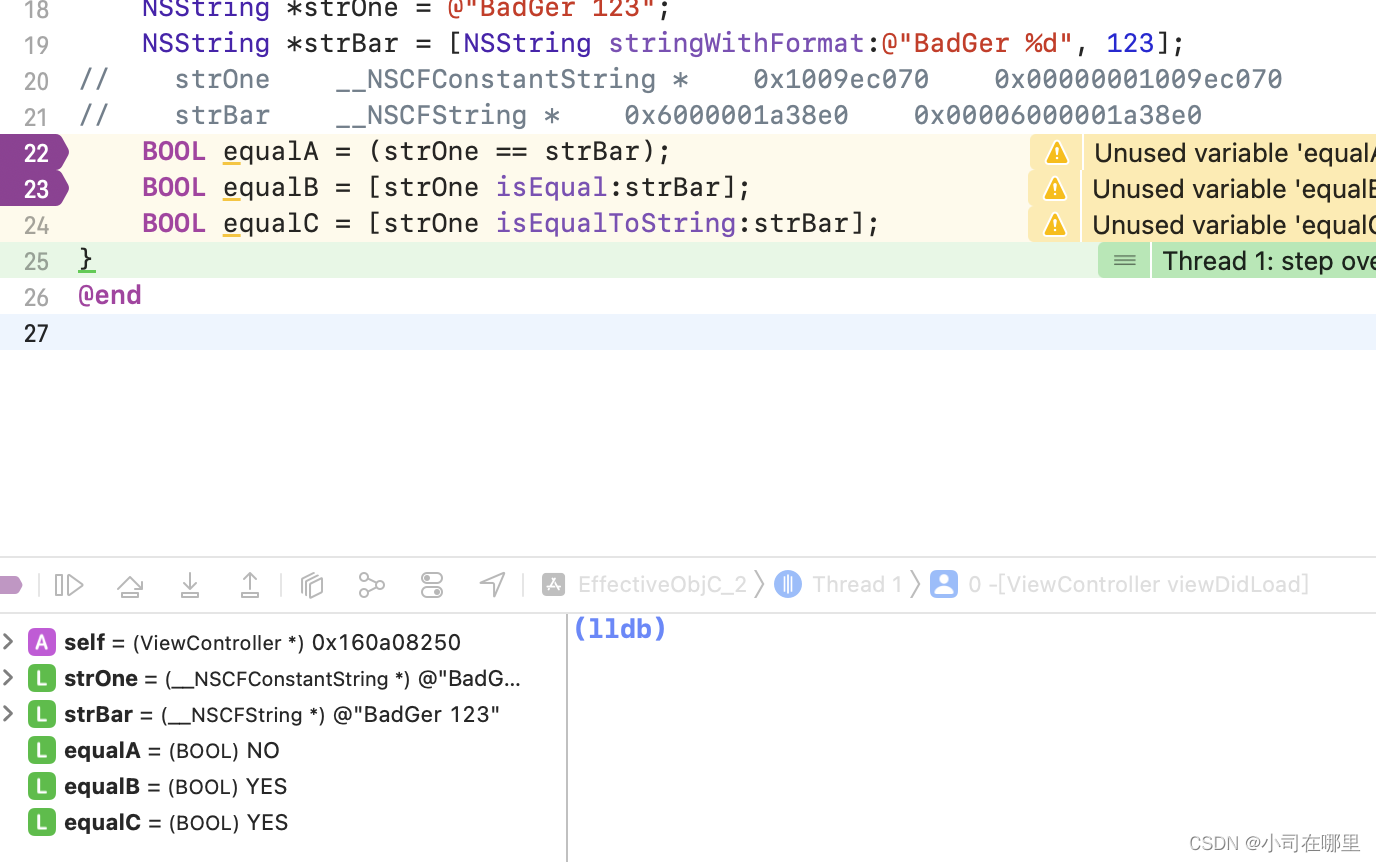Open Environment Overrides toggles icon

point(432,585)
